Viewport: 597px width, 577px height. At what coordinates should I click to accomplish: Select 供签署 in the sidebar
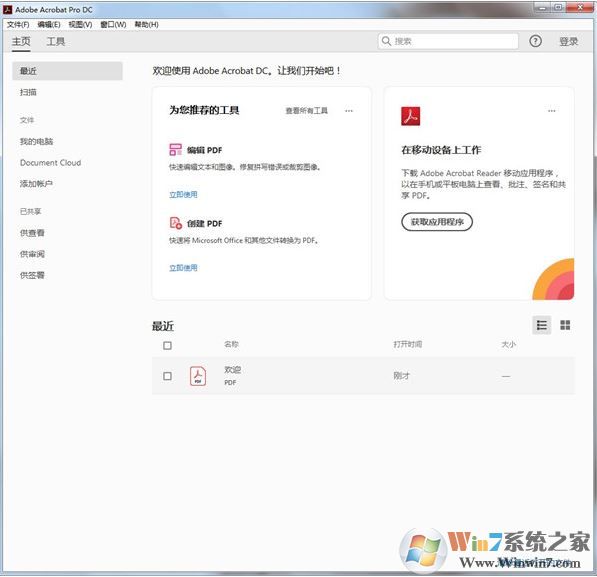point(32,275)
